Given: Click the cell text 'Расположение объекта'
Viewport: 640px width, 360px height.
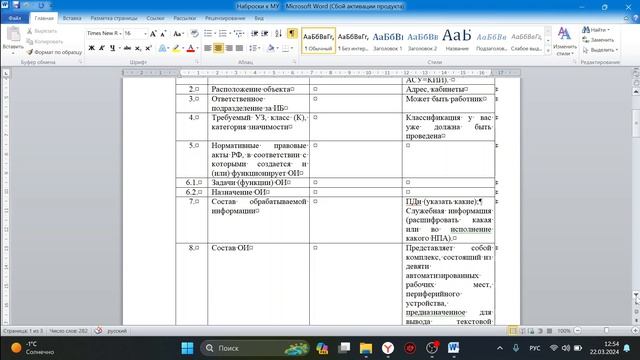Looking at the screenshot, I should coord(250,89).
